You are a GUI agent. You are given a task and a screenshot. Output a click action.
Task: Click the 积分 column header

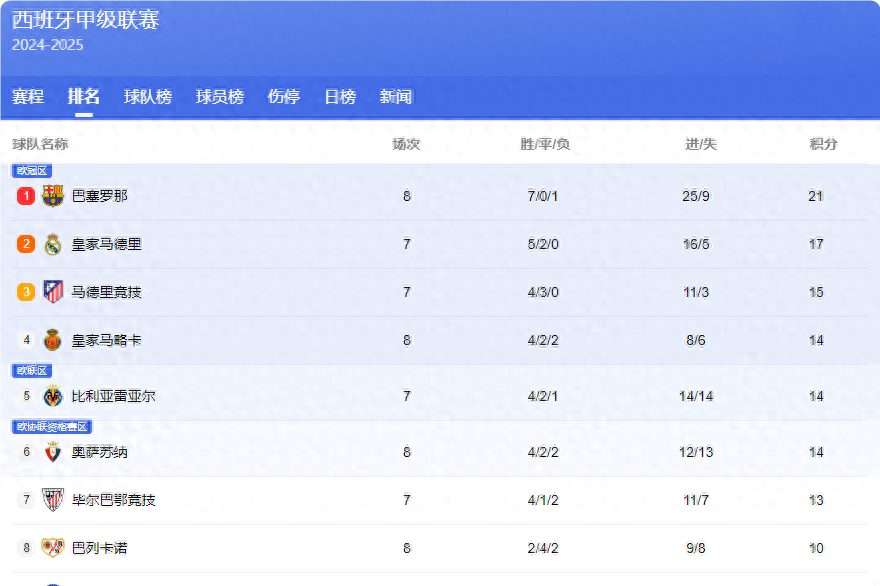823,144
